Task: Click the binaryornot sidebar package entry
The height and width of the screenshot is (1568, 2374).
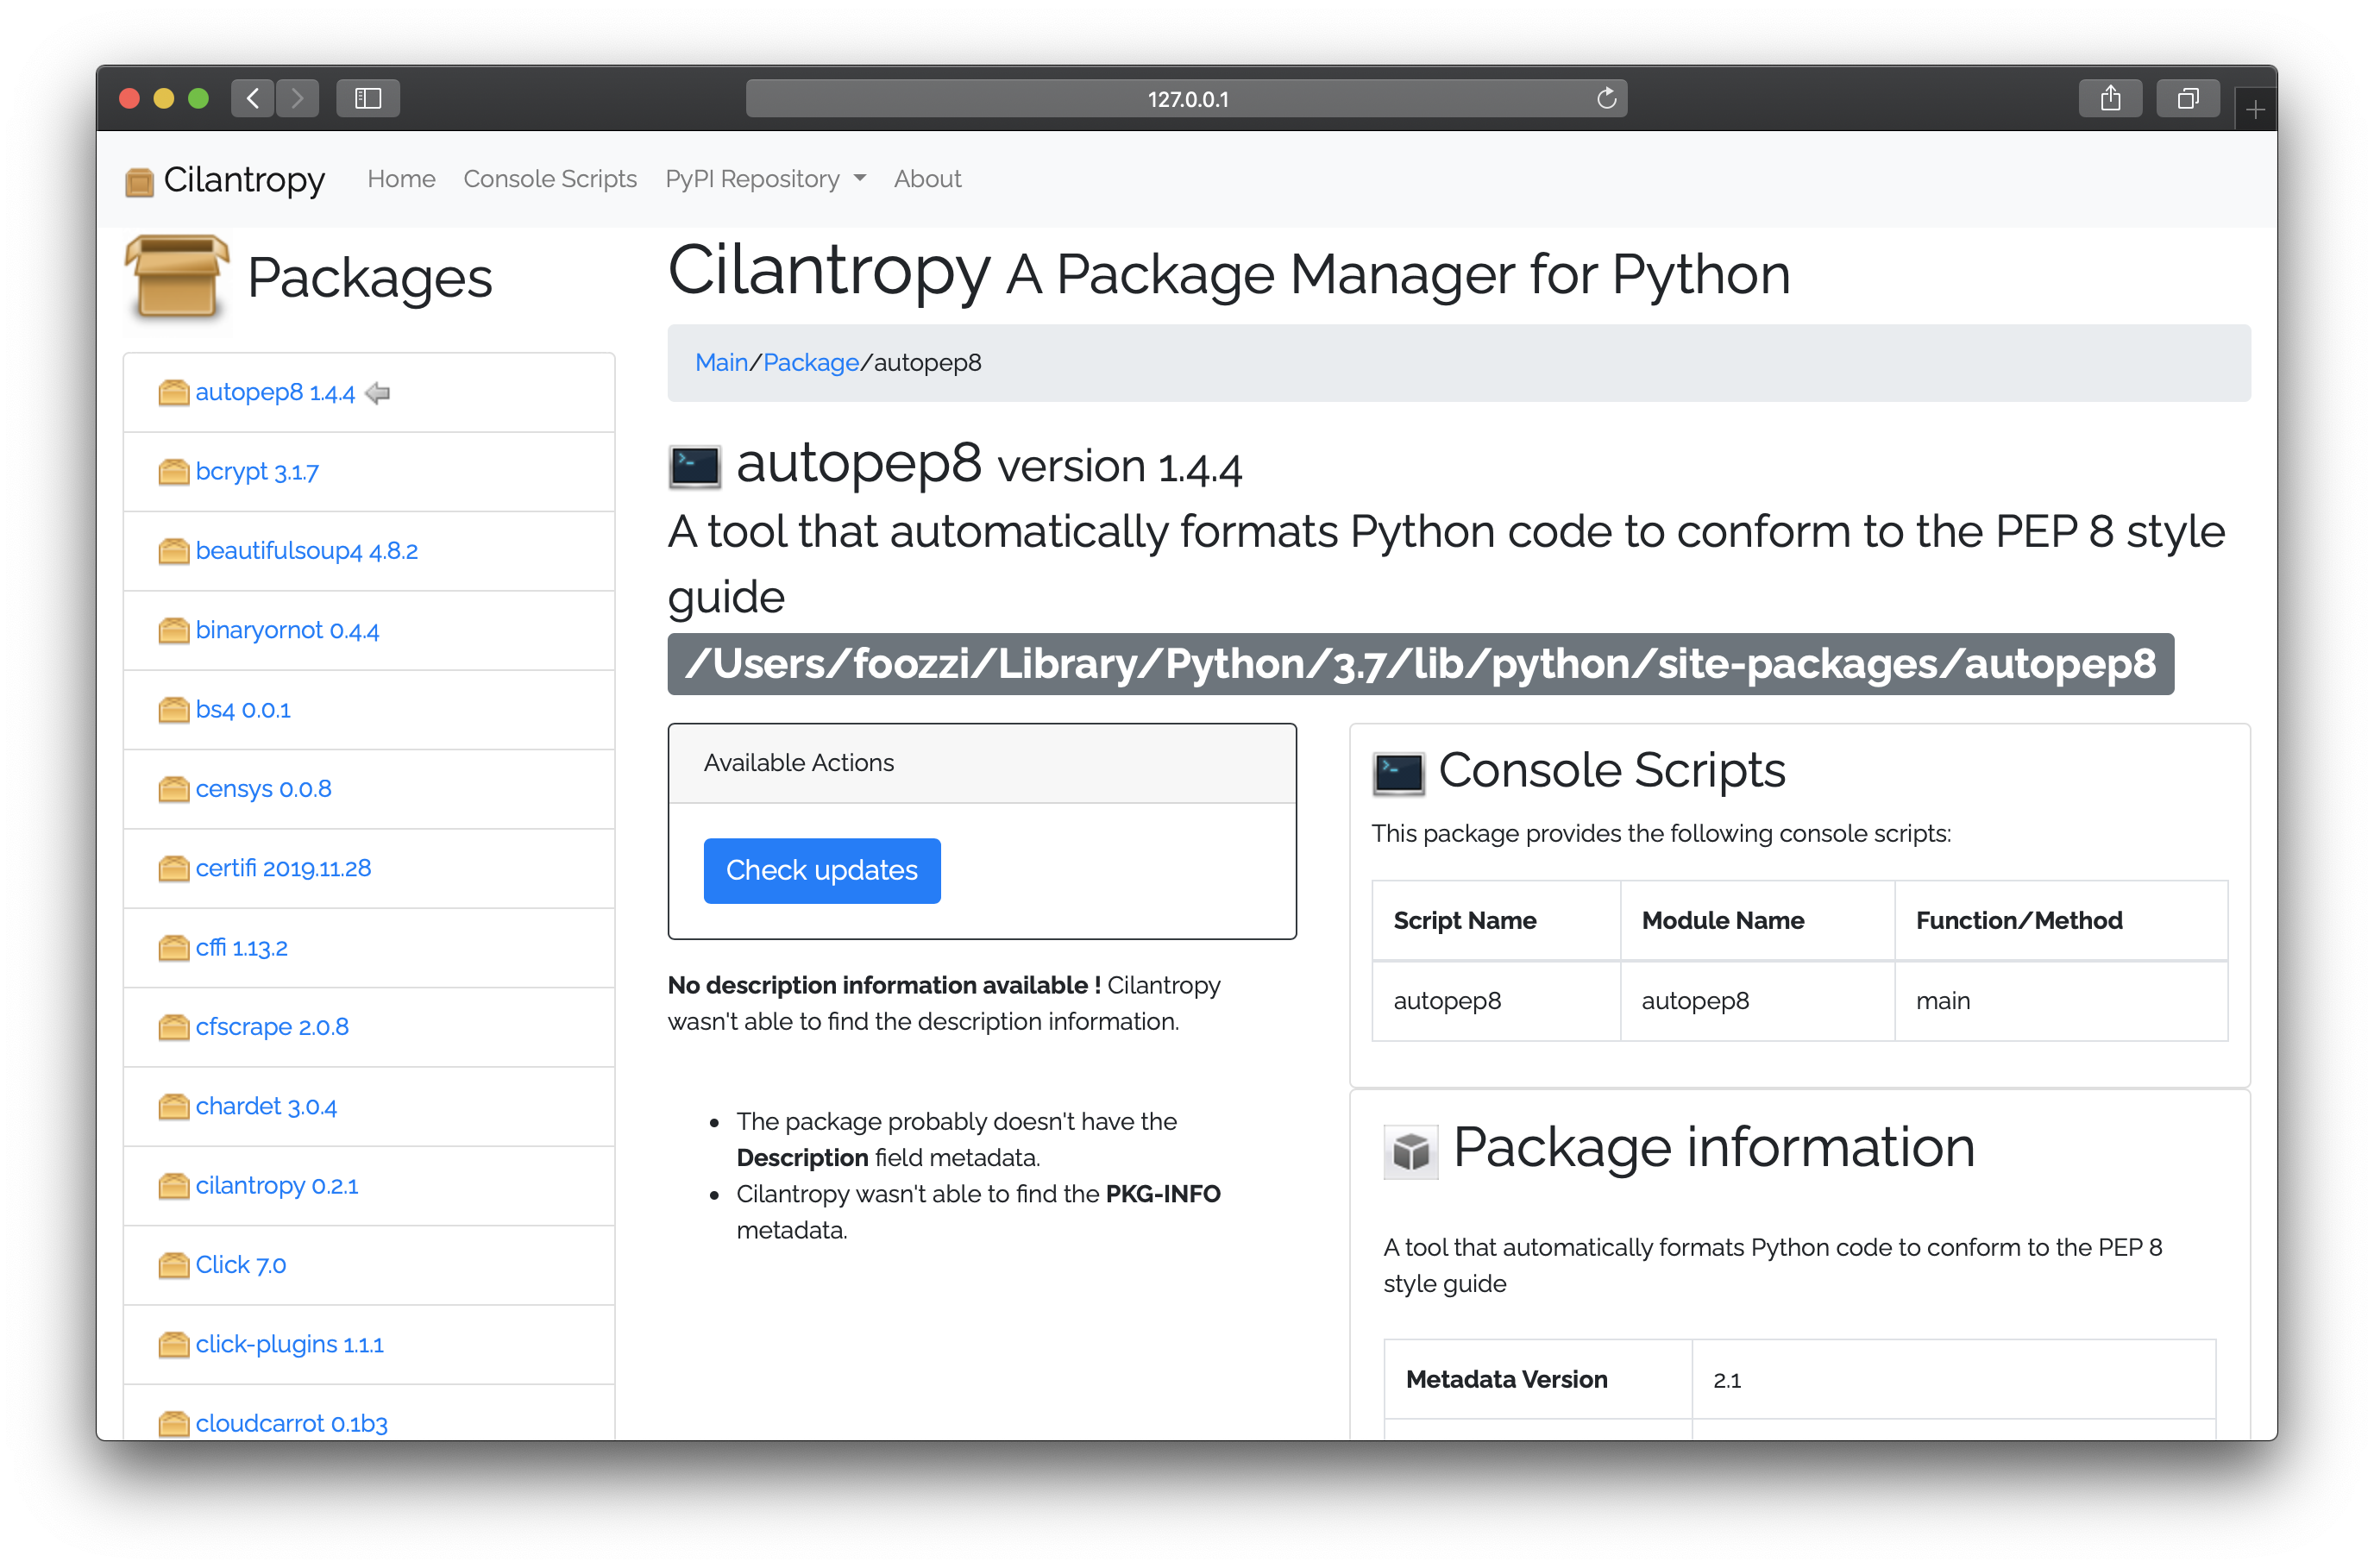Action: tap(289, 630)
